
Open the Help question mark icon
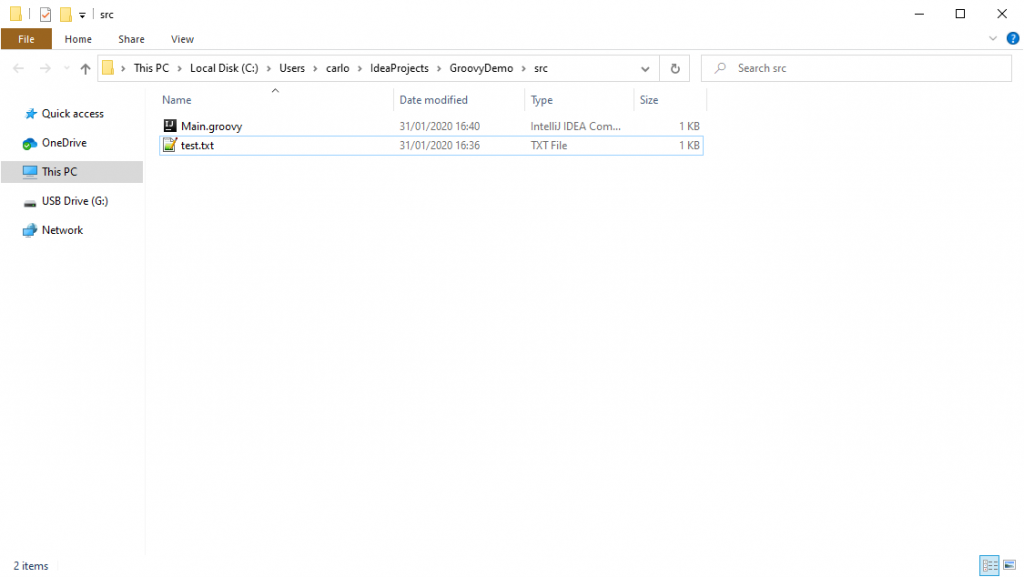click(x=1012, y=39)
